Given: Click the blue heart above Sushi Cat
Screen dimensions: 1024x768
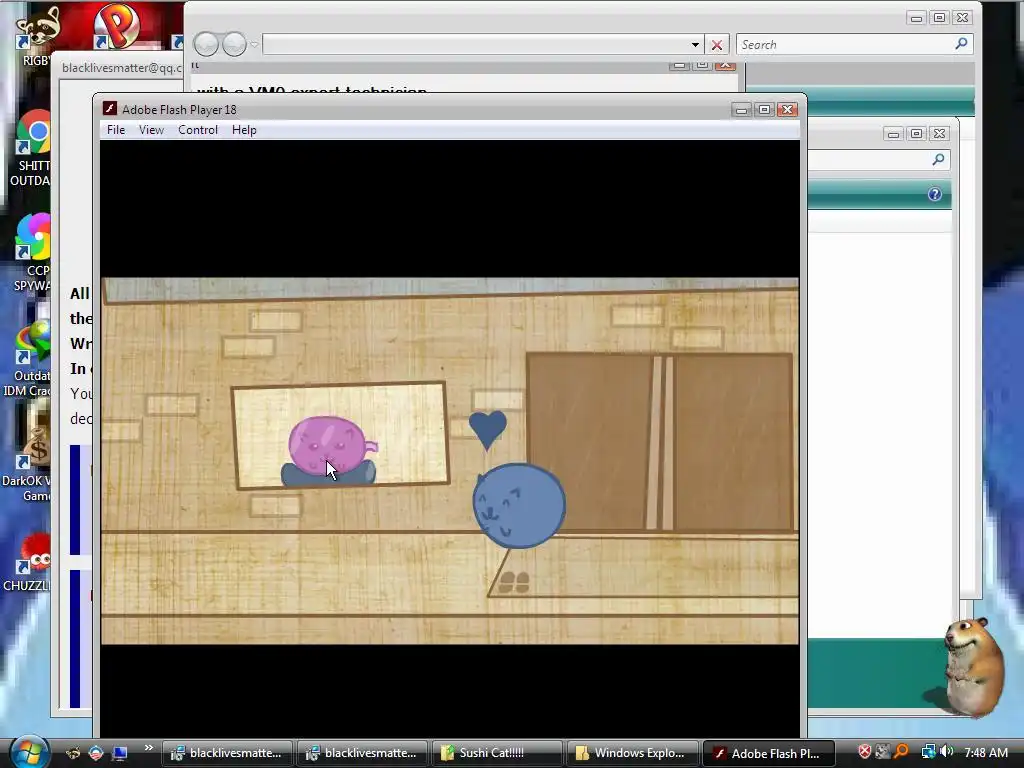Looking at the screenshot, I should point(487,430).
